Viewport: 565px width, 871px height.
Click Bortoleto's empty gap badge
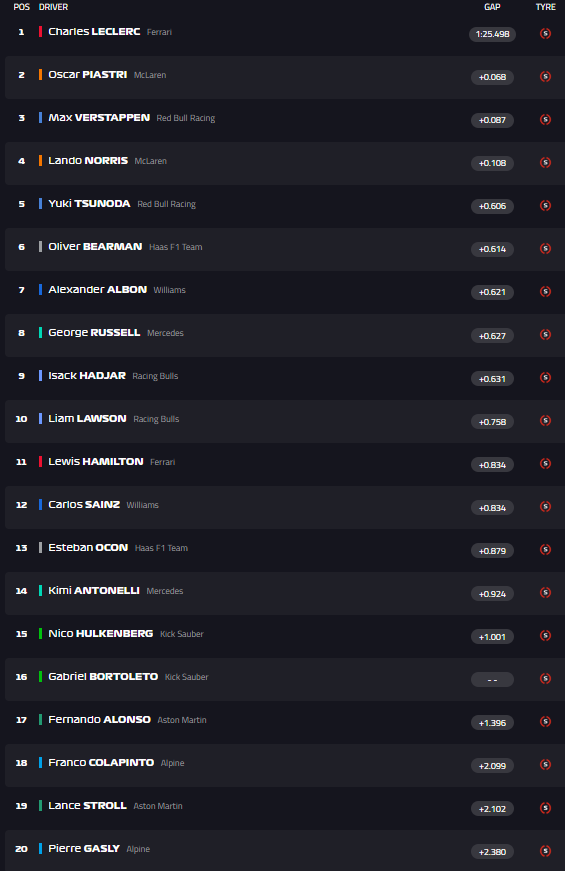point(492,680)
